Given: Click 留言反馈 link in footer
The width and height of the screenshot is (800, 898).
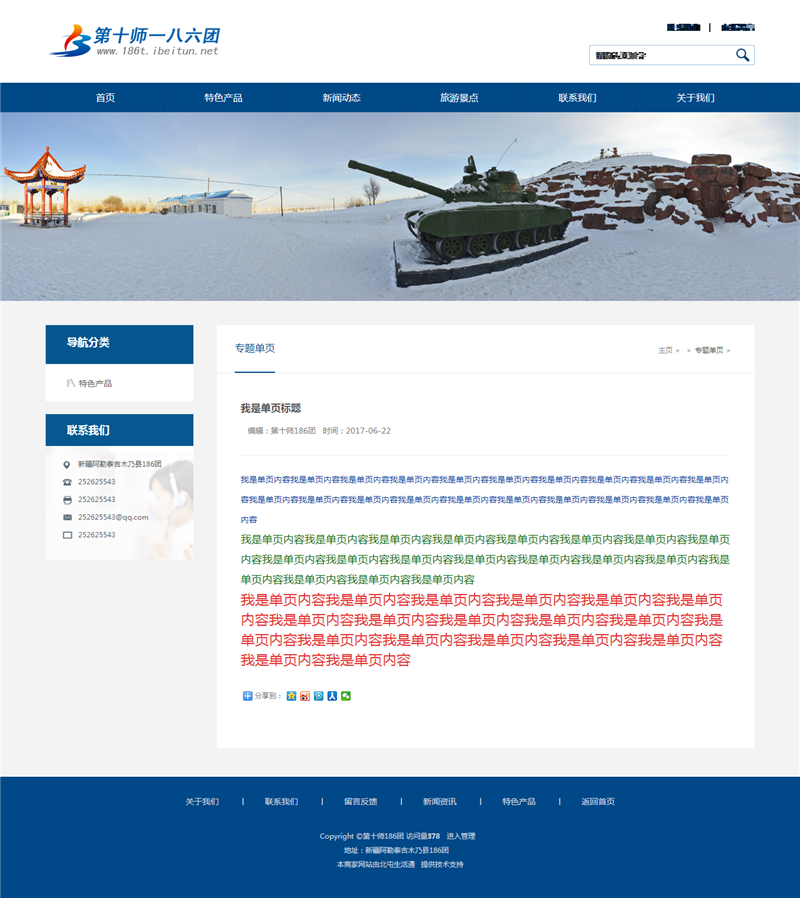Looking at the screenshot, I should click(x=360, y=801).
